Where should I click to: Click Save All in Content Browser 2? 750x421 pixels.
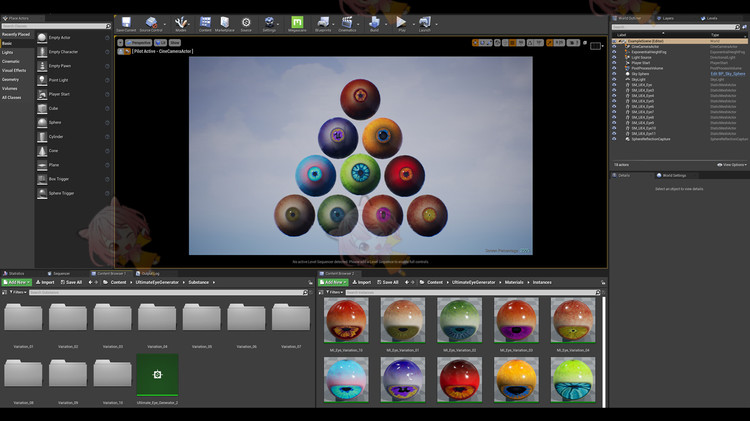(x=388, y=282)
